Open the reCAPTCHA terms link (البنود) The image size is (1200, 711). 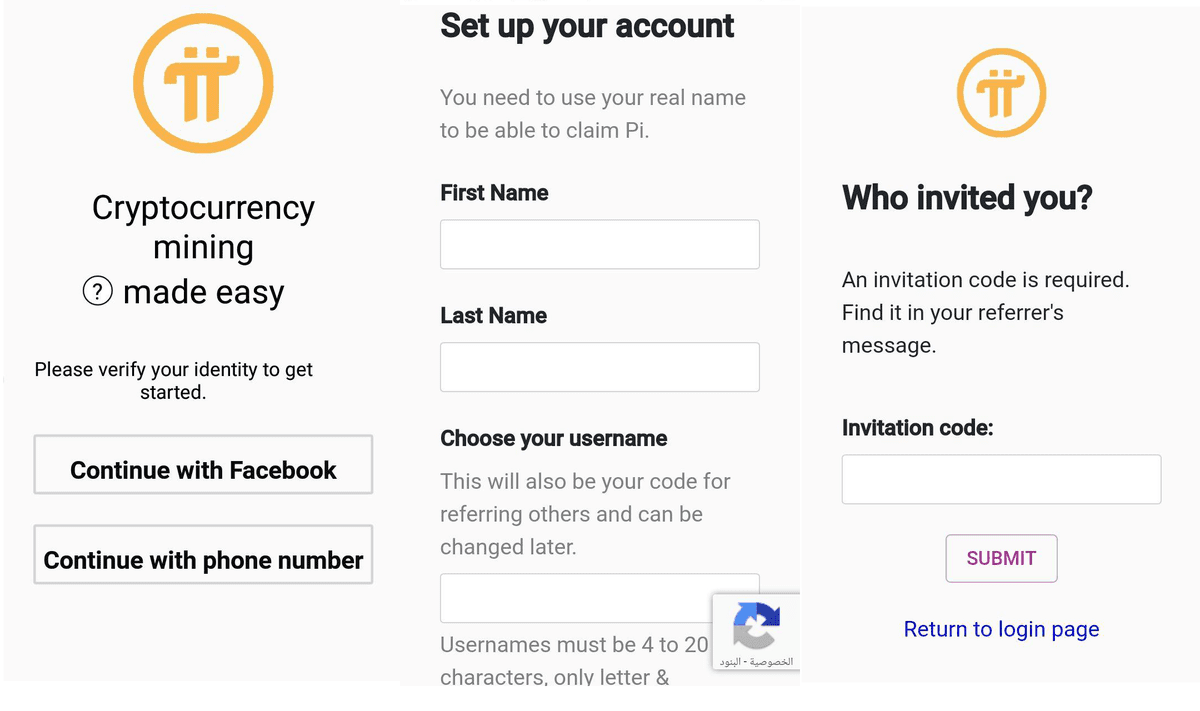[x=731, y=662]
